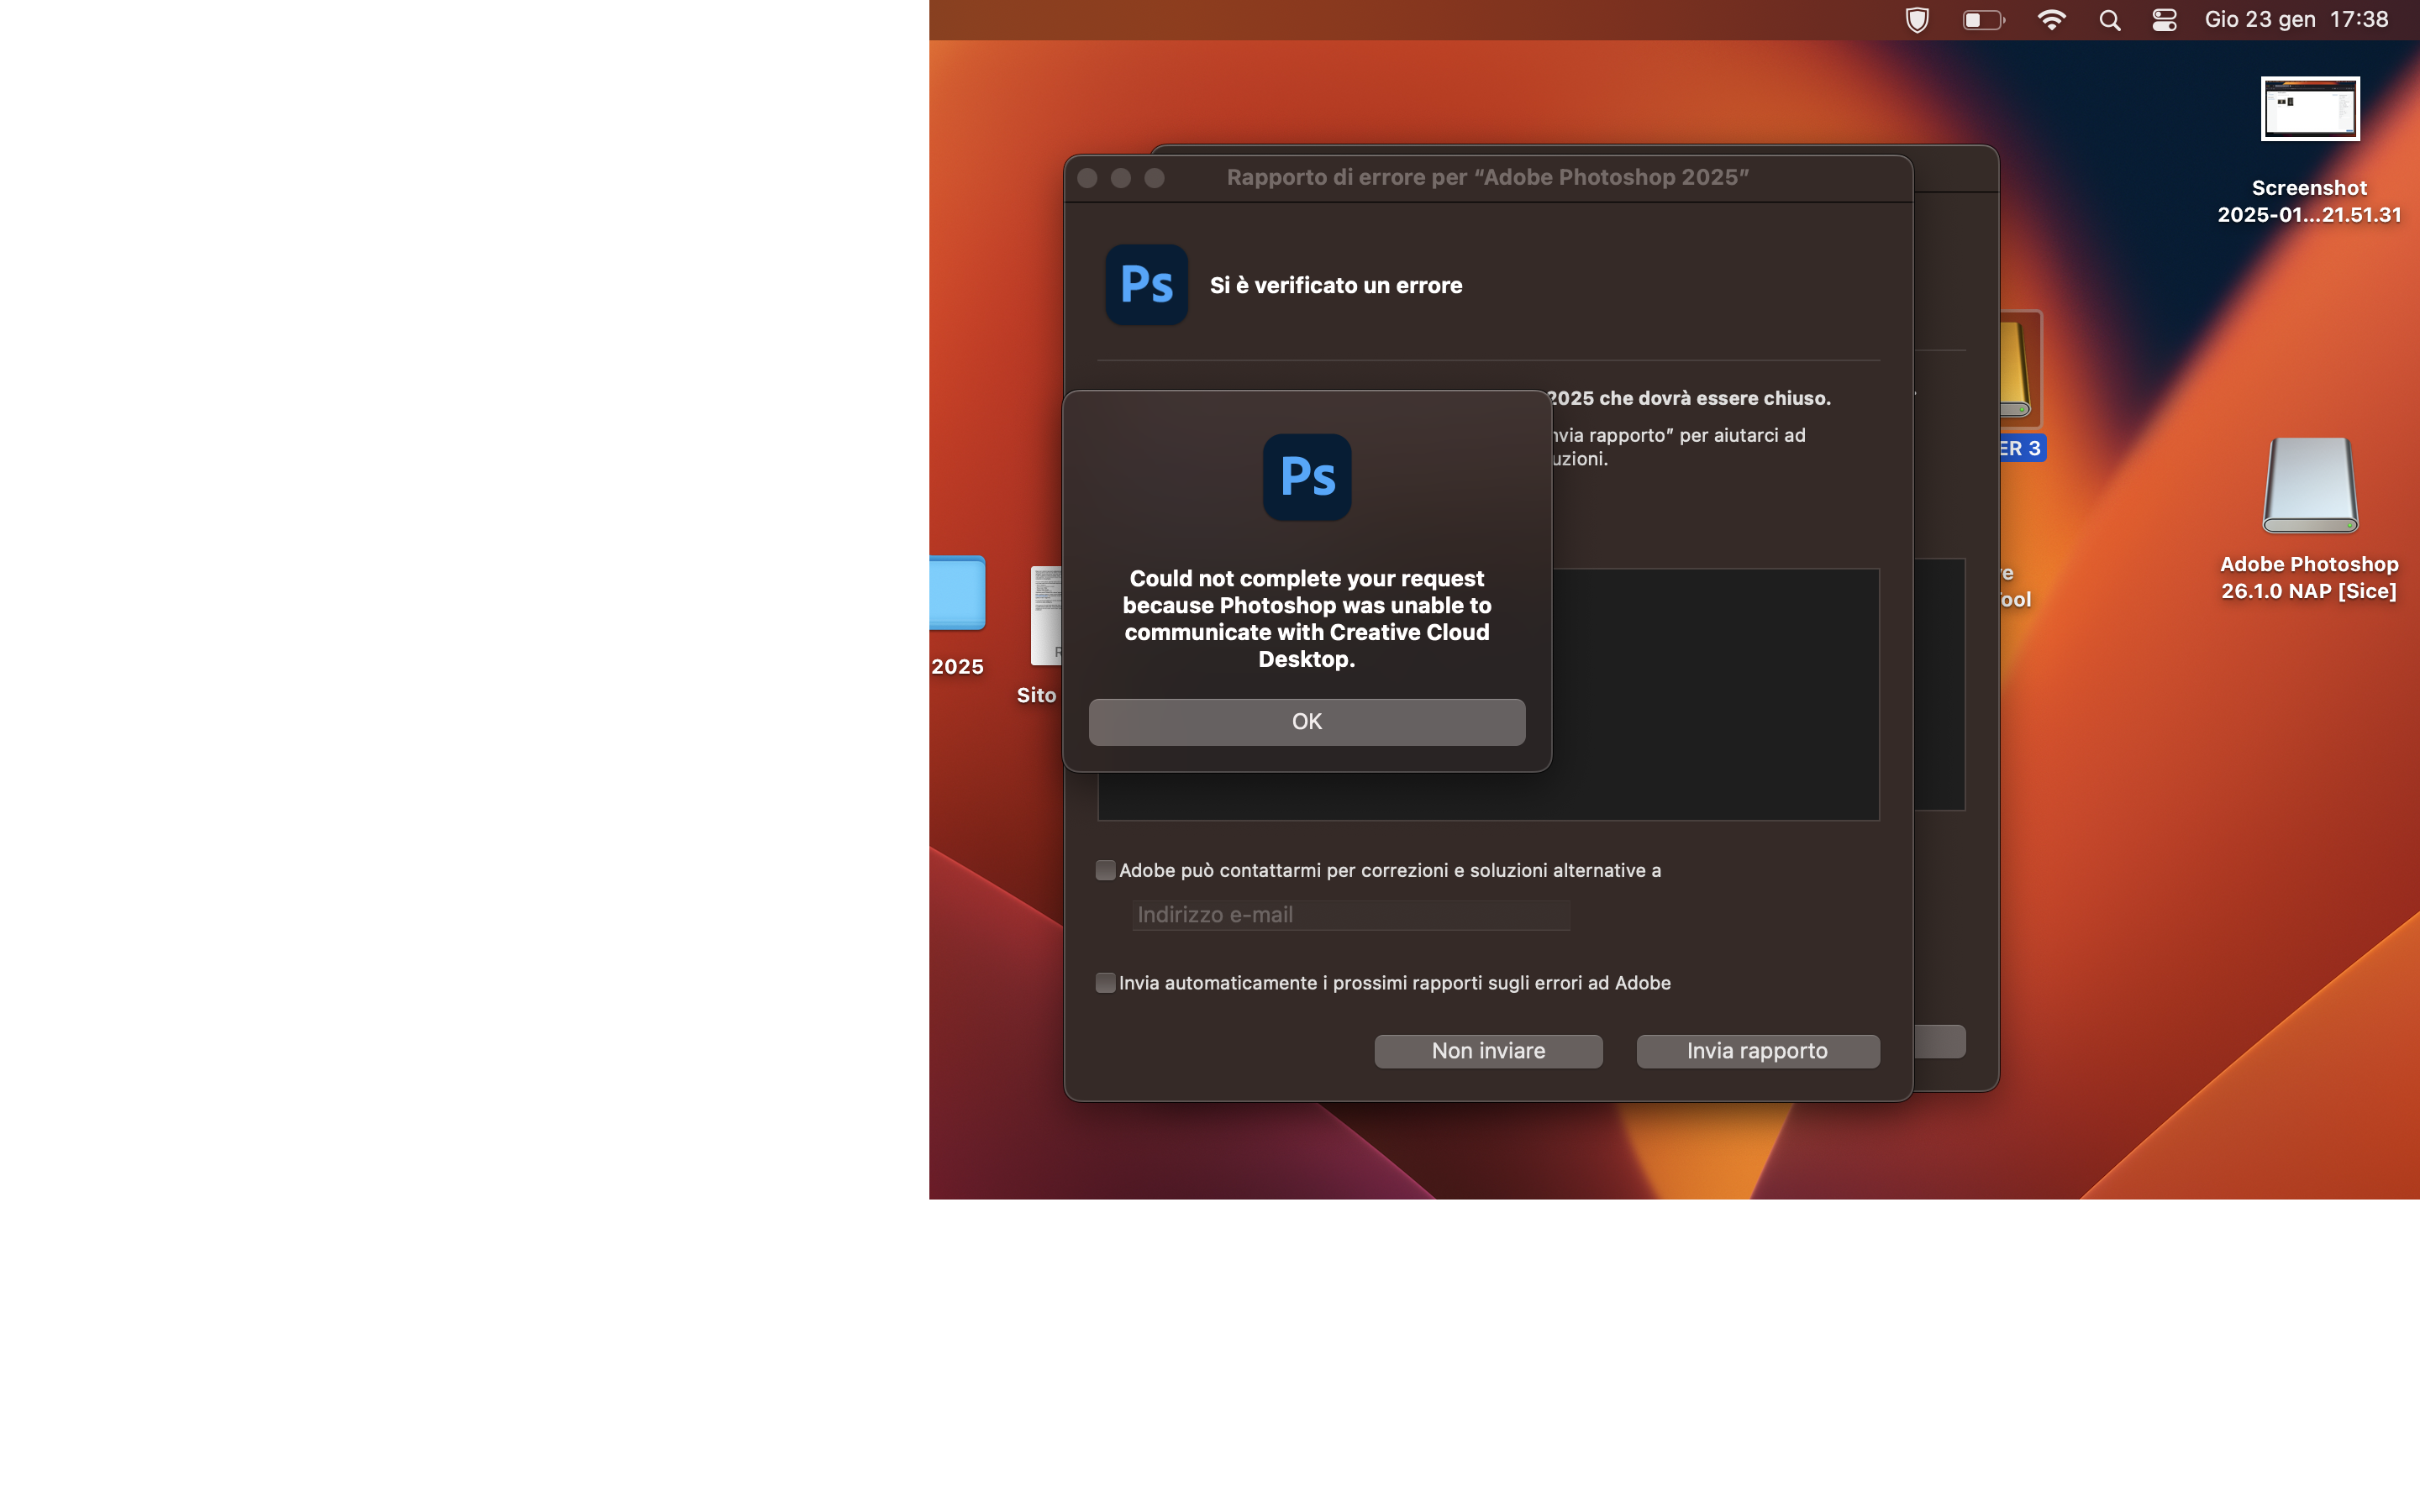Select the Adobe Photoshop 26.1.0 NAP disk icon
This screenshot has width=2420, height=1512.
[2309, 487]
